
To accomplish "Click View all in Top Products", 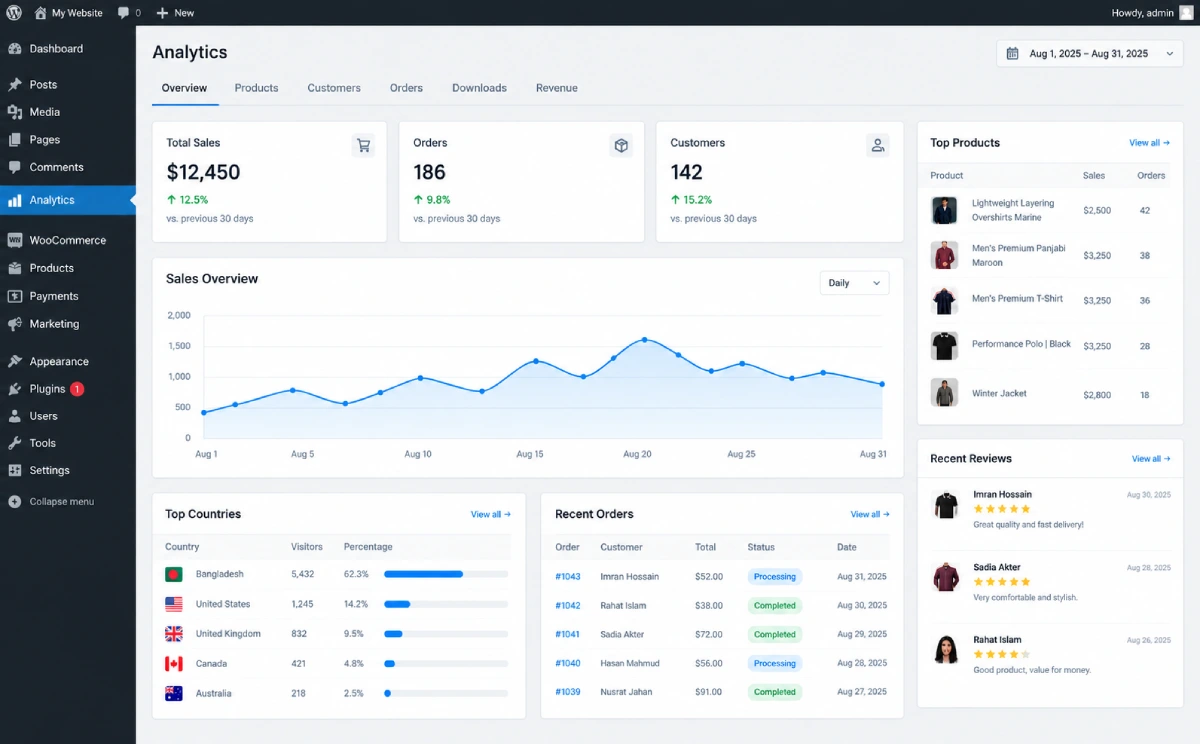I will click(x=1149, y=143).
